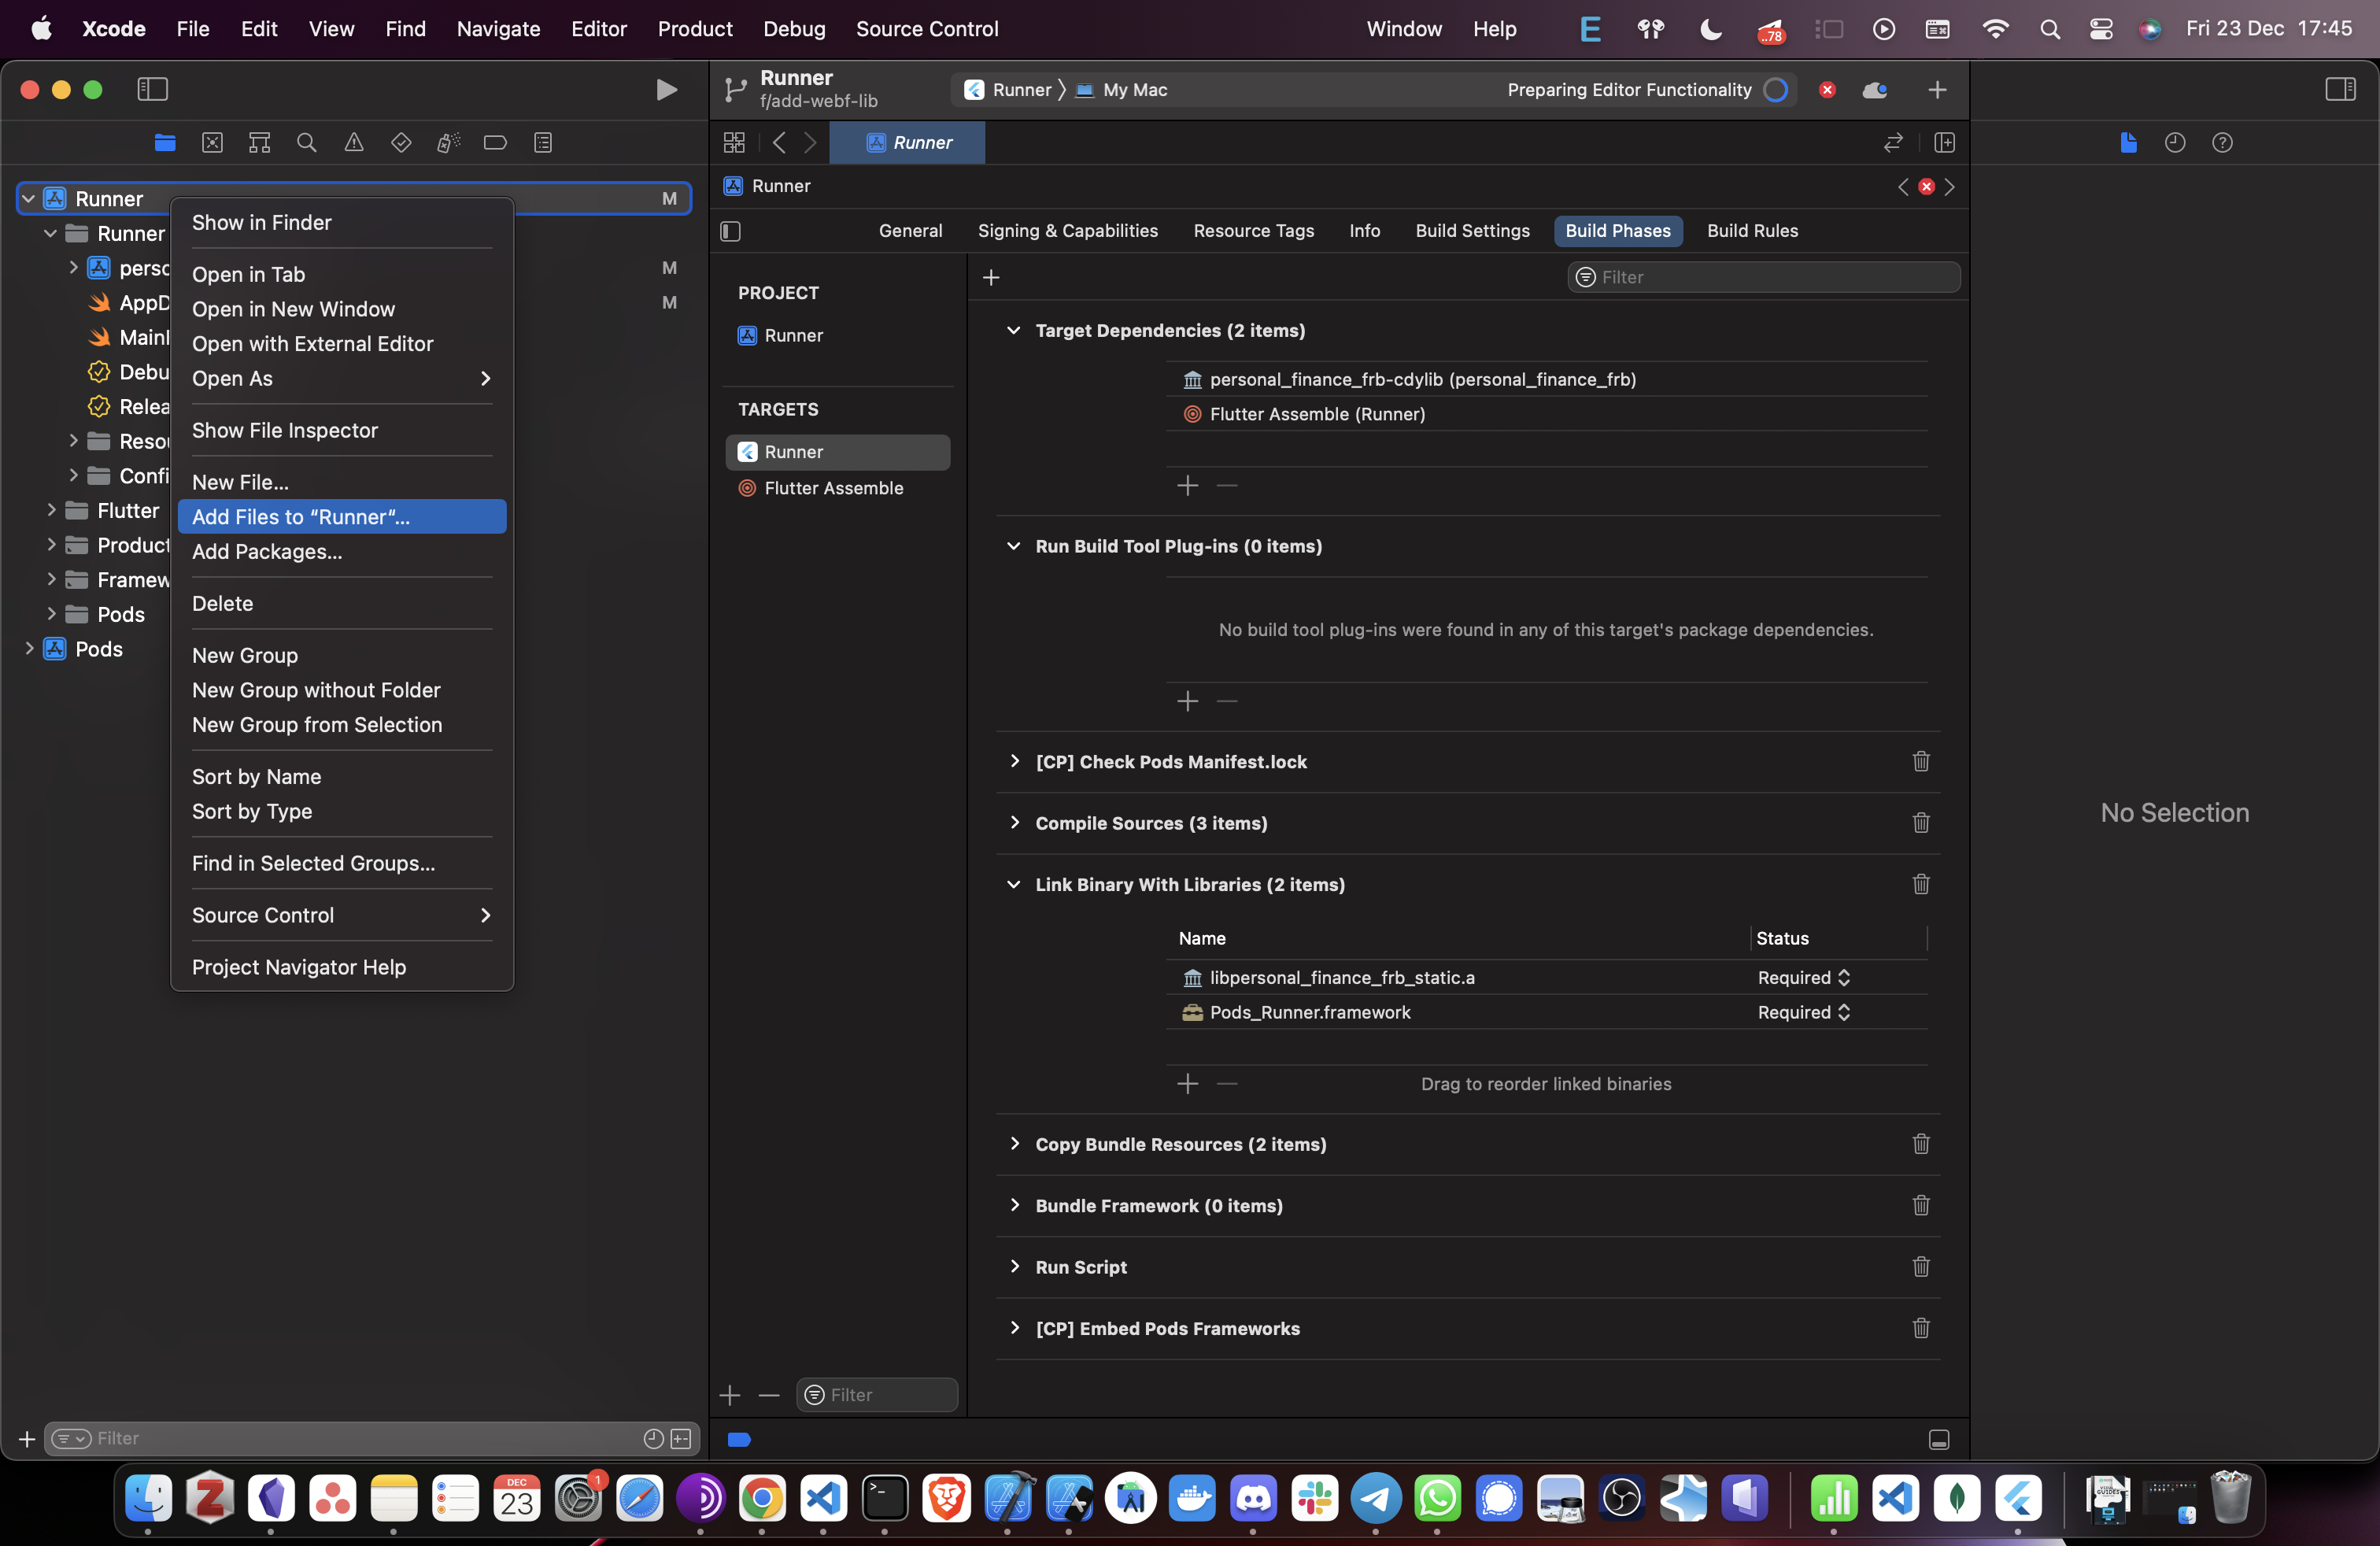
Task: Open the Project navigator folder icon
Action: [x=165, y=143]
